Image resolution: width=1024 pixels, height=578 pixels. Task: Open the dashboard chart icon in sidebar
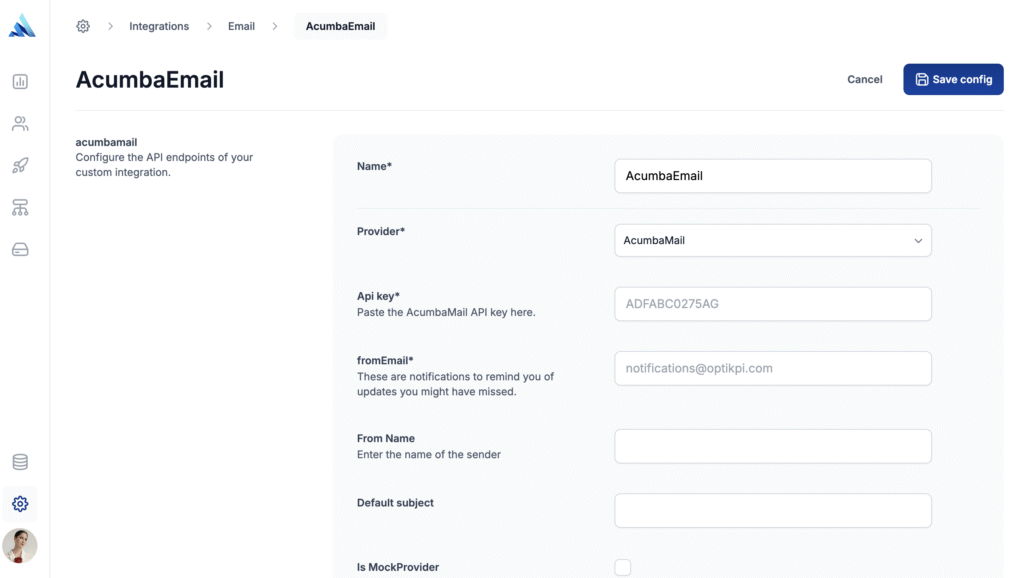[20, 82]
